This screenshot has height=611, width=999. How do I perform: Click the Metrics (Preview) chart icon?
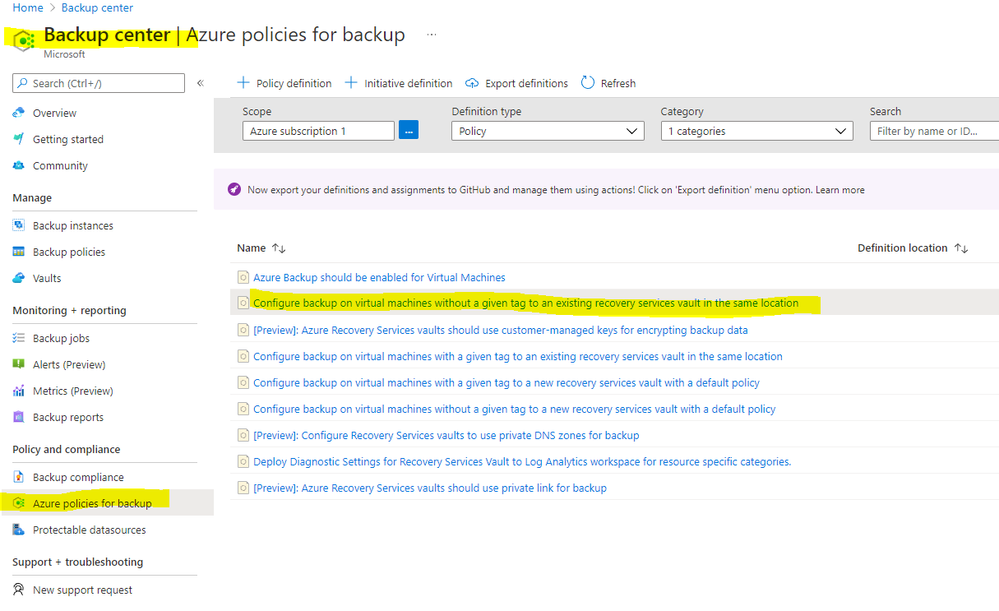point(18,391)
